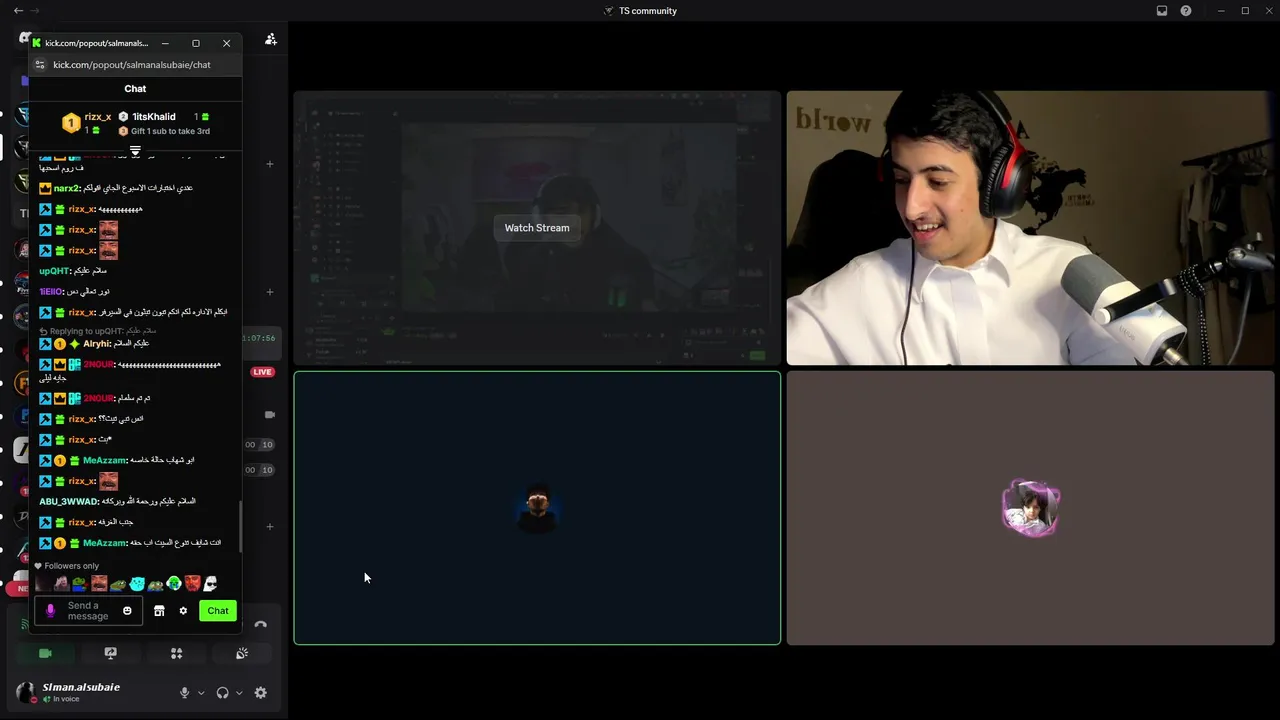Open the Activities launcher icon
Image resolution: width=1280 pixels, height=720 pixels.
click(176, 653)
